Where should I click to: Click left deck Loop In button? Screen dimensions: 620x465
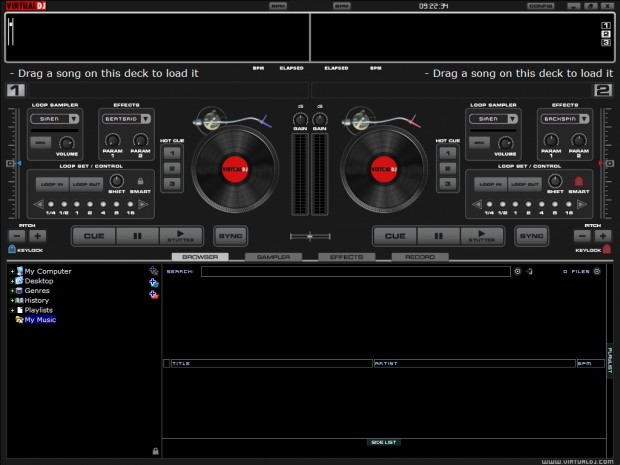tap(52, 184)
